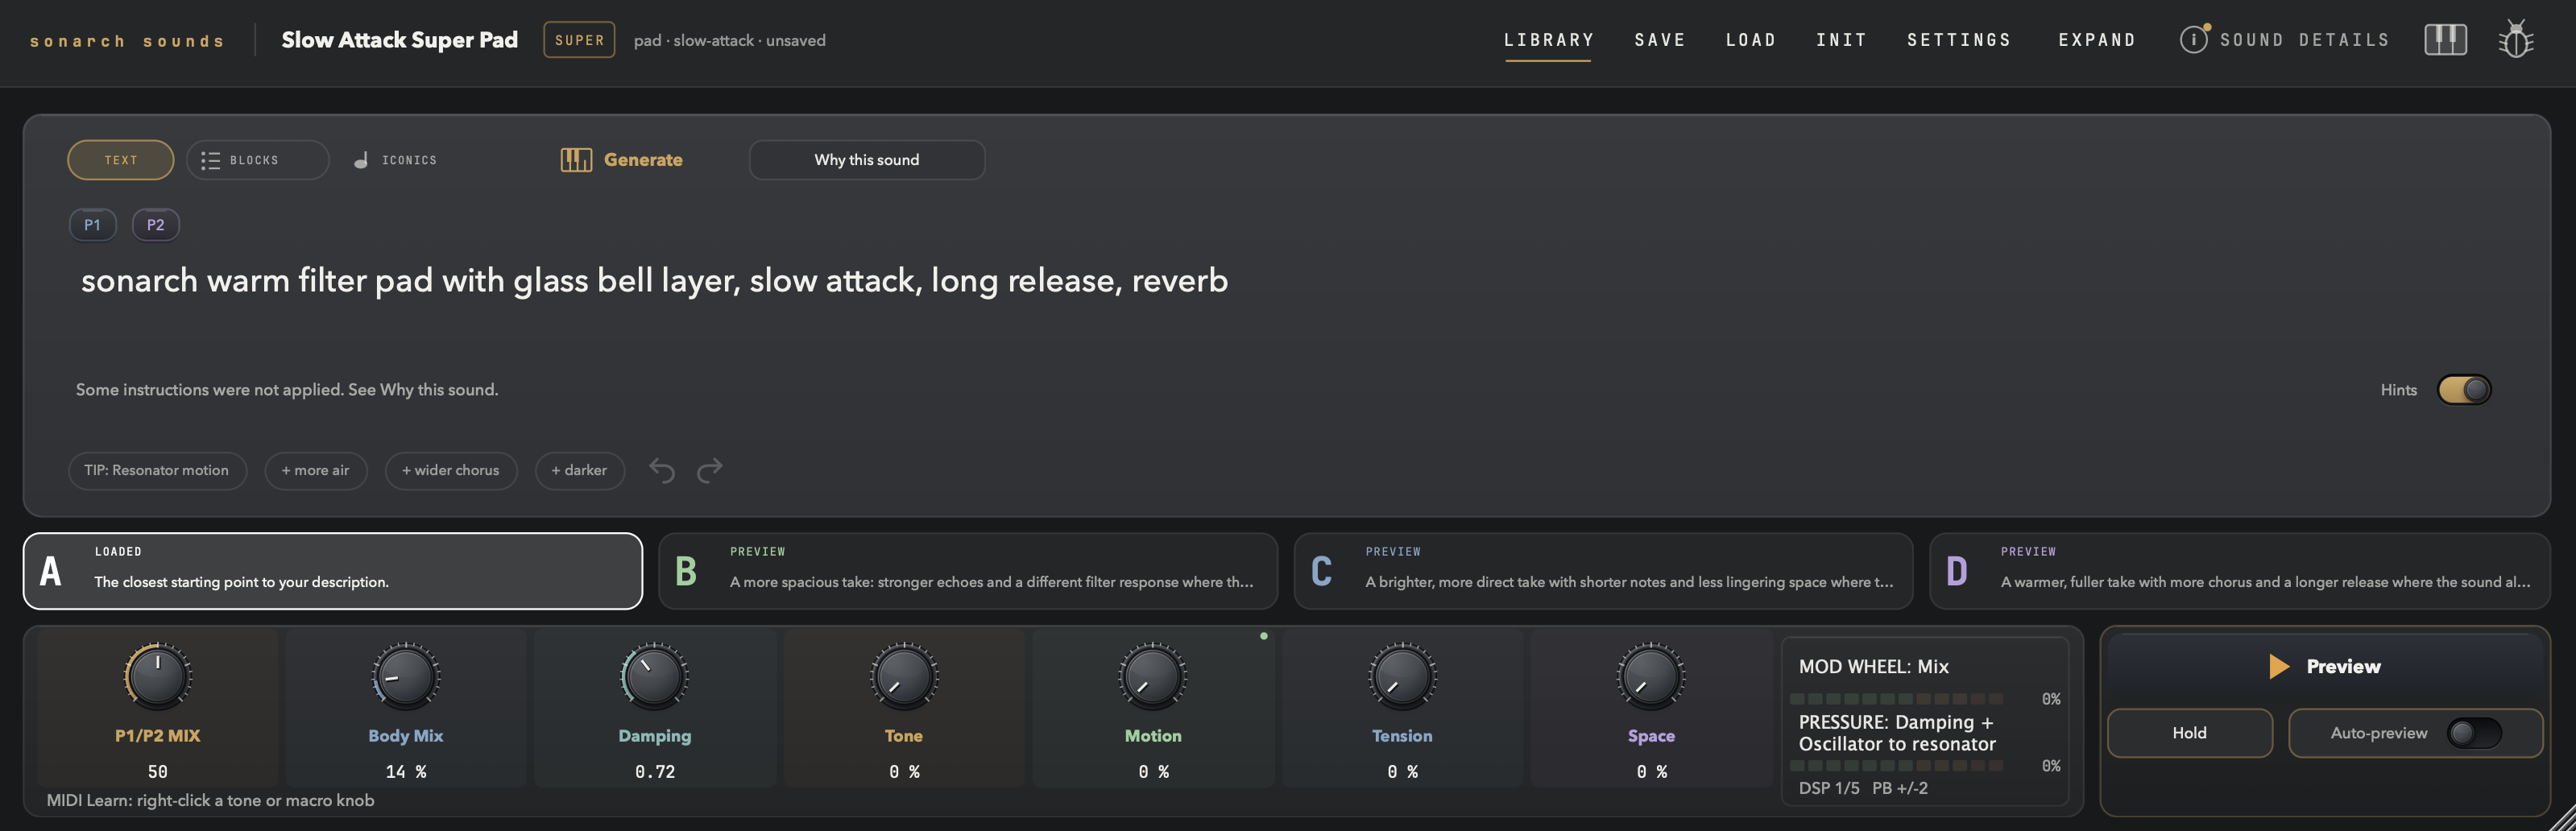Apply the + wider chorus suggestion
Screen dimensions: 2576x831
(451, 470)
